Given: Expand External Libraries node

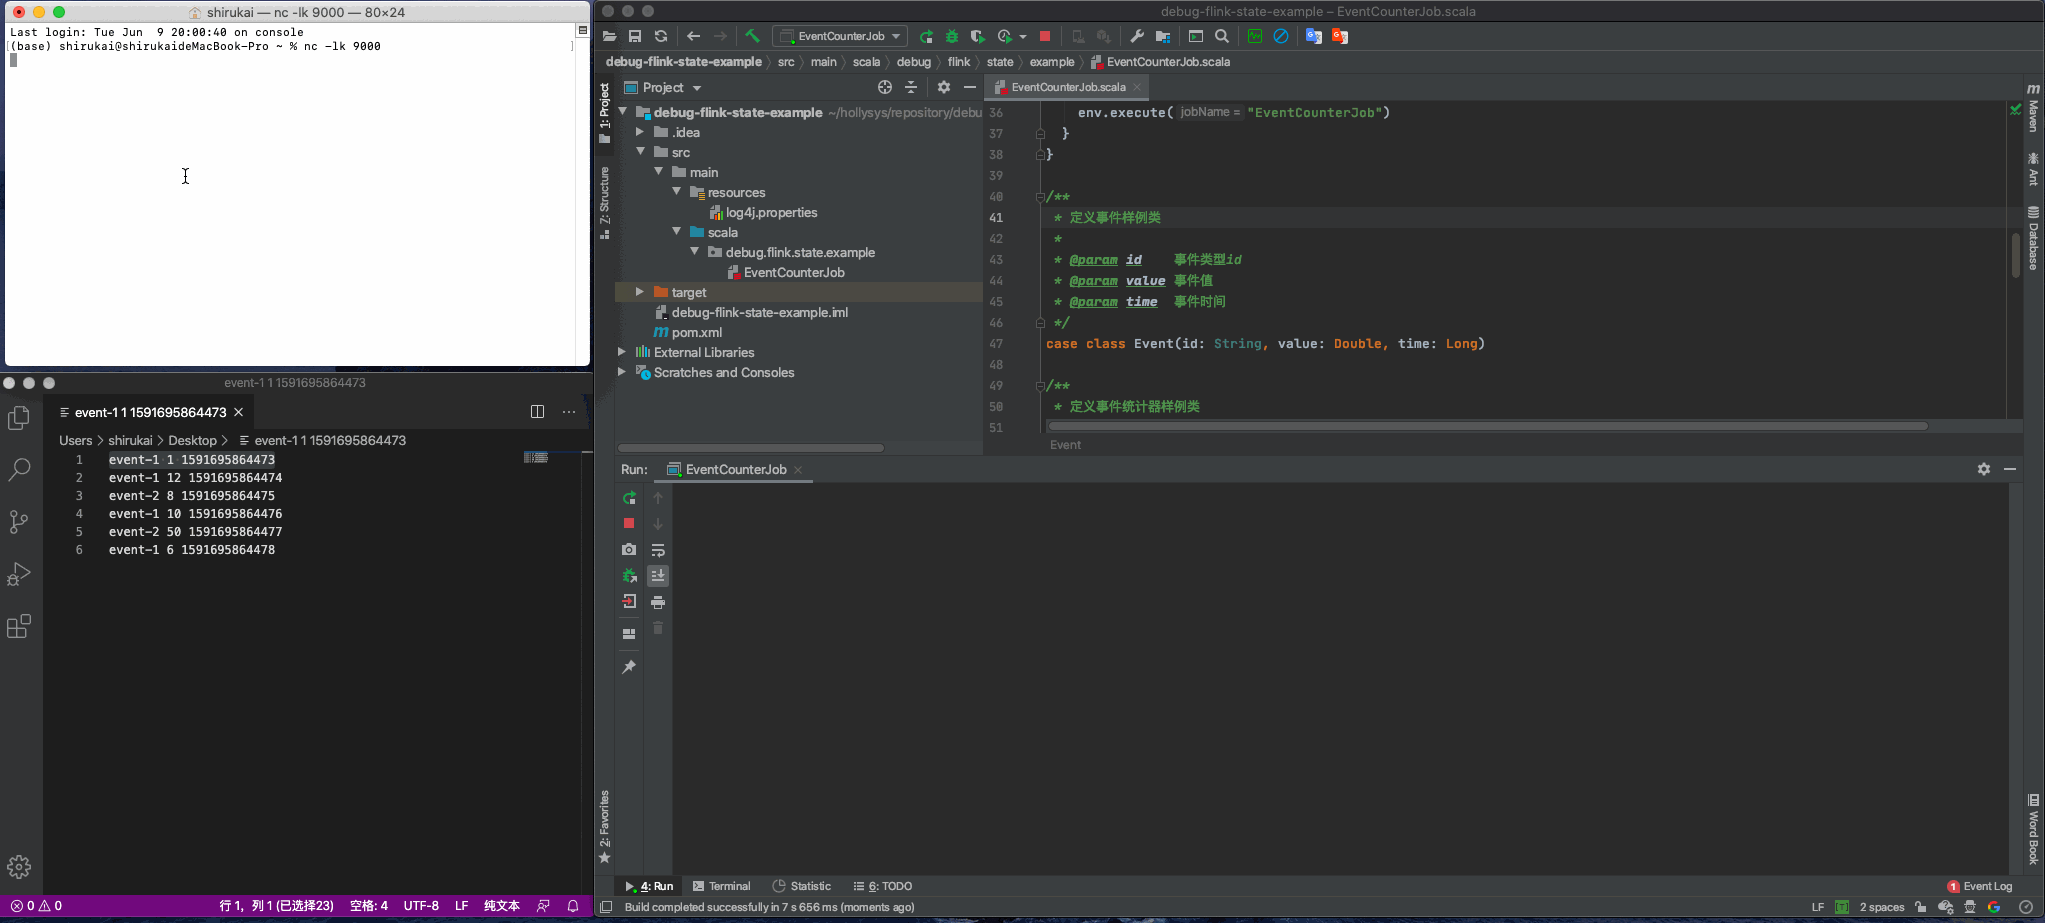Looking at the screenshot, I should point(622,351).
